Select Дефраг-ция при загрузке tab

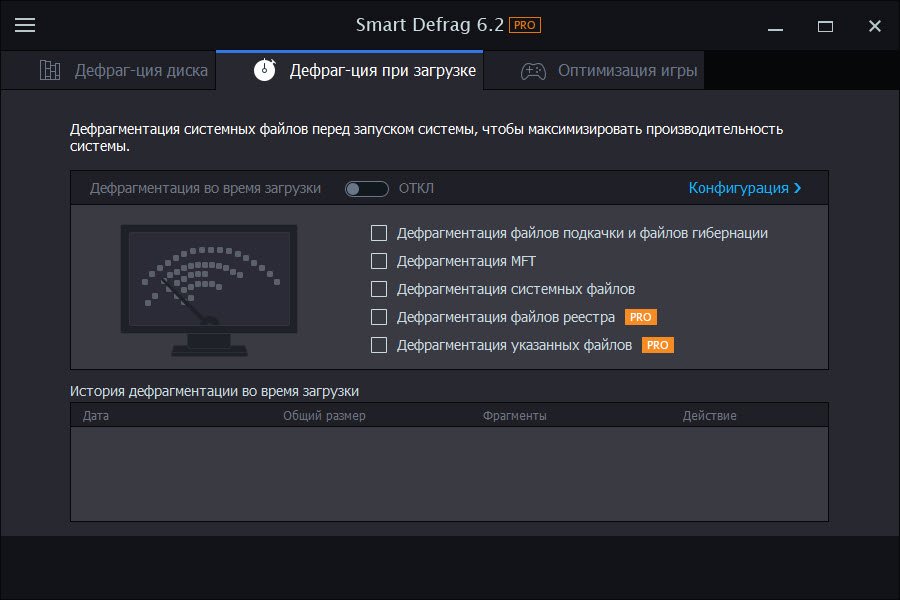coord(350,70)
